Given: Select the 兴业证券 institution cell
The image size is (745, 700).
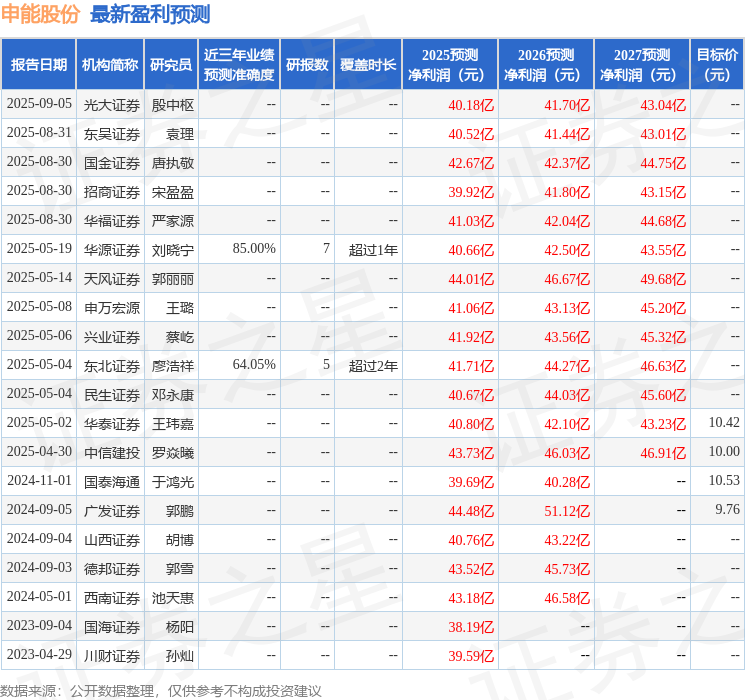Looking at the screenshot, I should point(112,337).
